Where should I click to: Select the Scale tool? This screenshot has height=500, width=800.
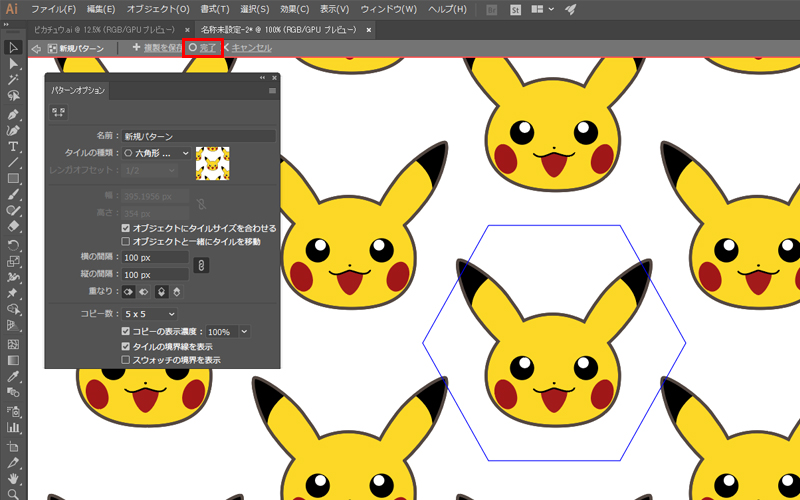[13, 261]
